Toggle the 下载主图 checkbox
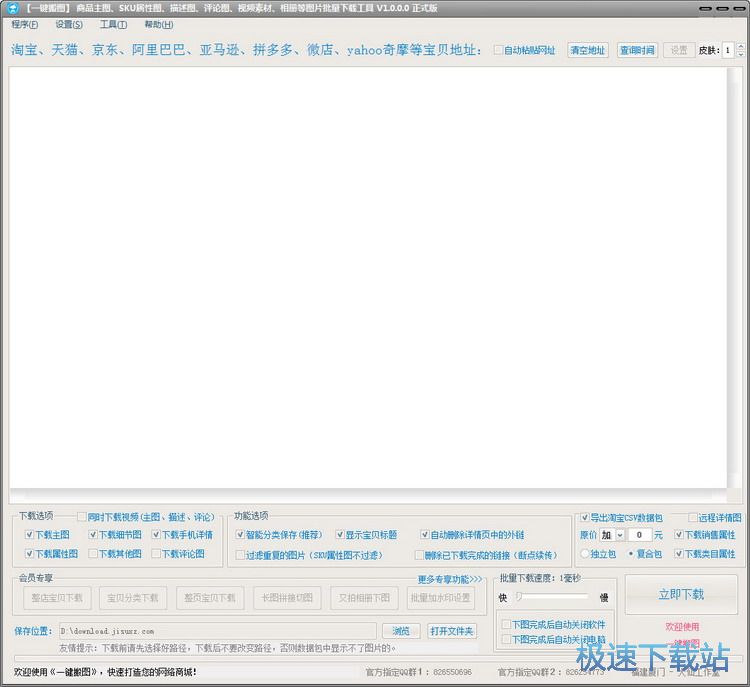The height and width of the screenshot is (687, 750). point(30,535)
